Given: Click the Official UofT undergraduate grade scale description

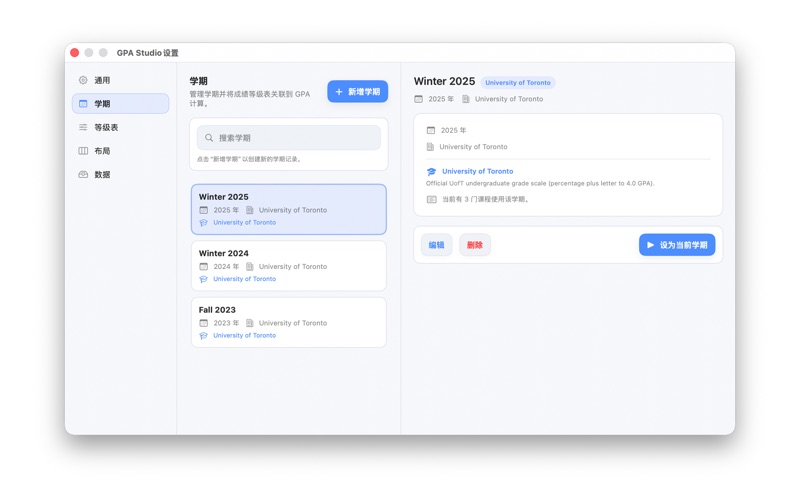Looking at the screenshot, I should [540, 183].
